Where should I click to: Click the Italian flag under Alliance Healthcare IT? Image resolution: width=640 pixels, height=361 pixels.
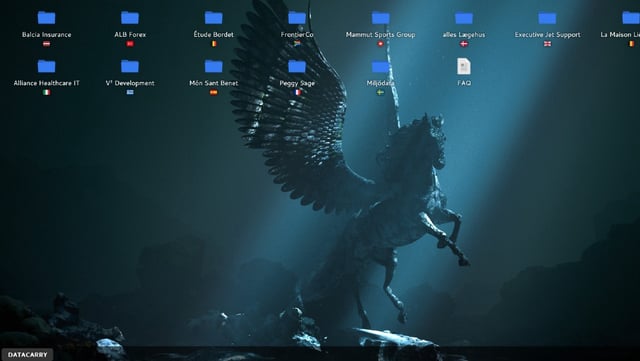(47, 92)
